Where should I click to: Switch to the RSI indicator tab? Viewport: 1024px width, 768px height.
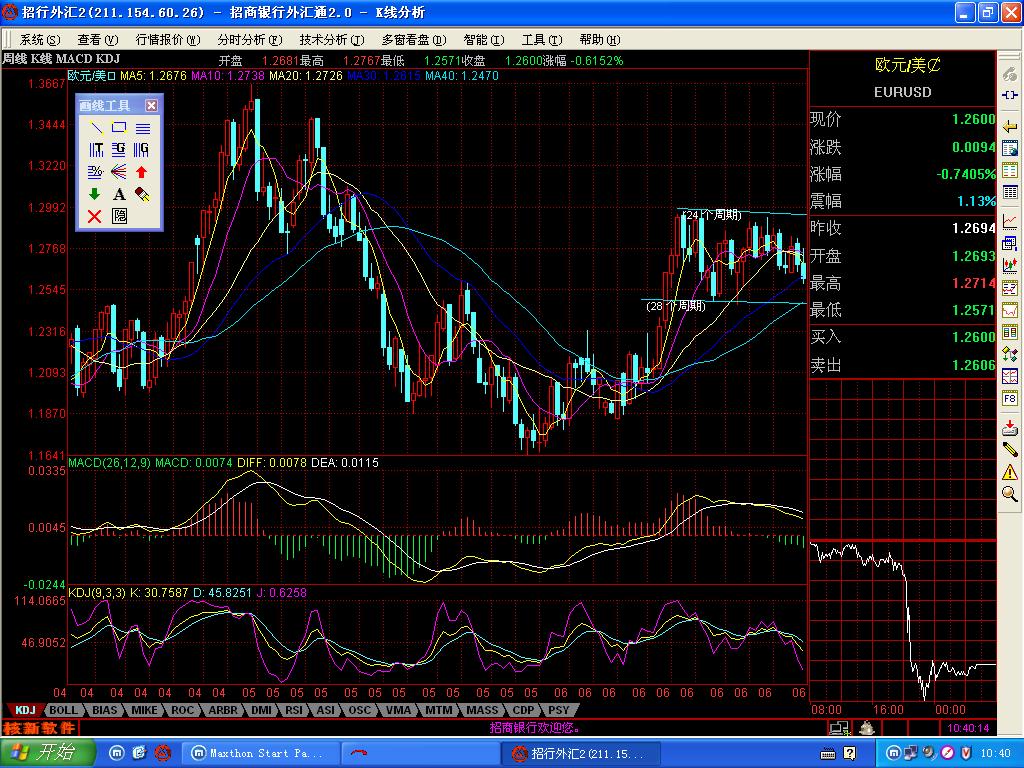point(294,710)
